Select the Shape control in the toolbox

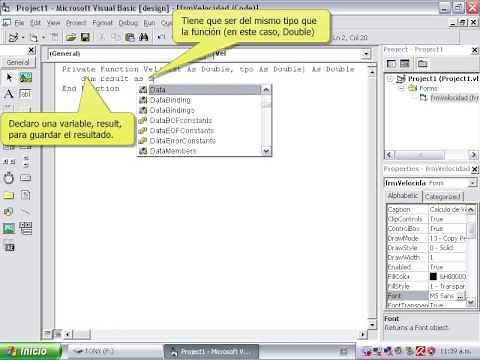[9, 212]
